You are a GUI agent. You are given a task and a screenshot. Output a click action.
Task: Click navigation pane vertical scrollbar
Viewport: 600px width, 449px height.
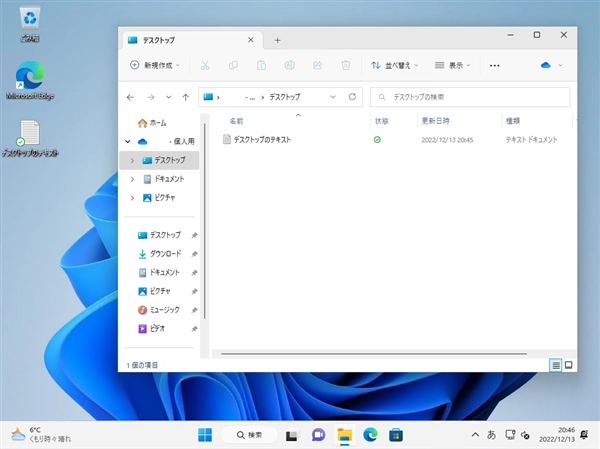point(205,220)
